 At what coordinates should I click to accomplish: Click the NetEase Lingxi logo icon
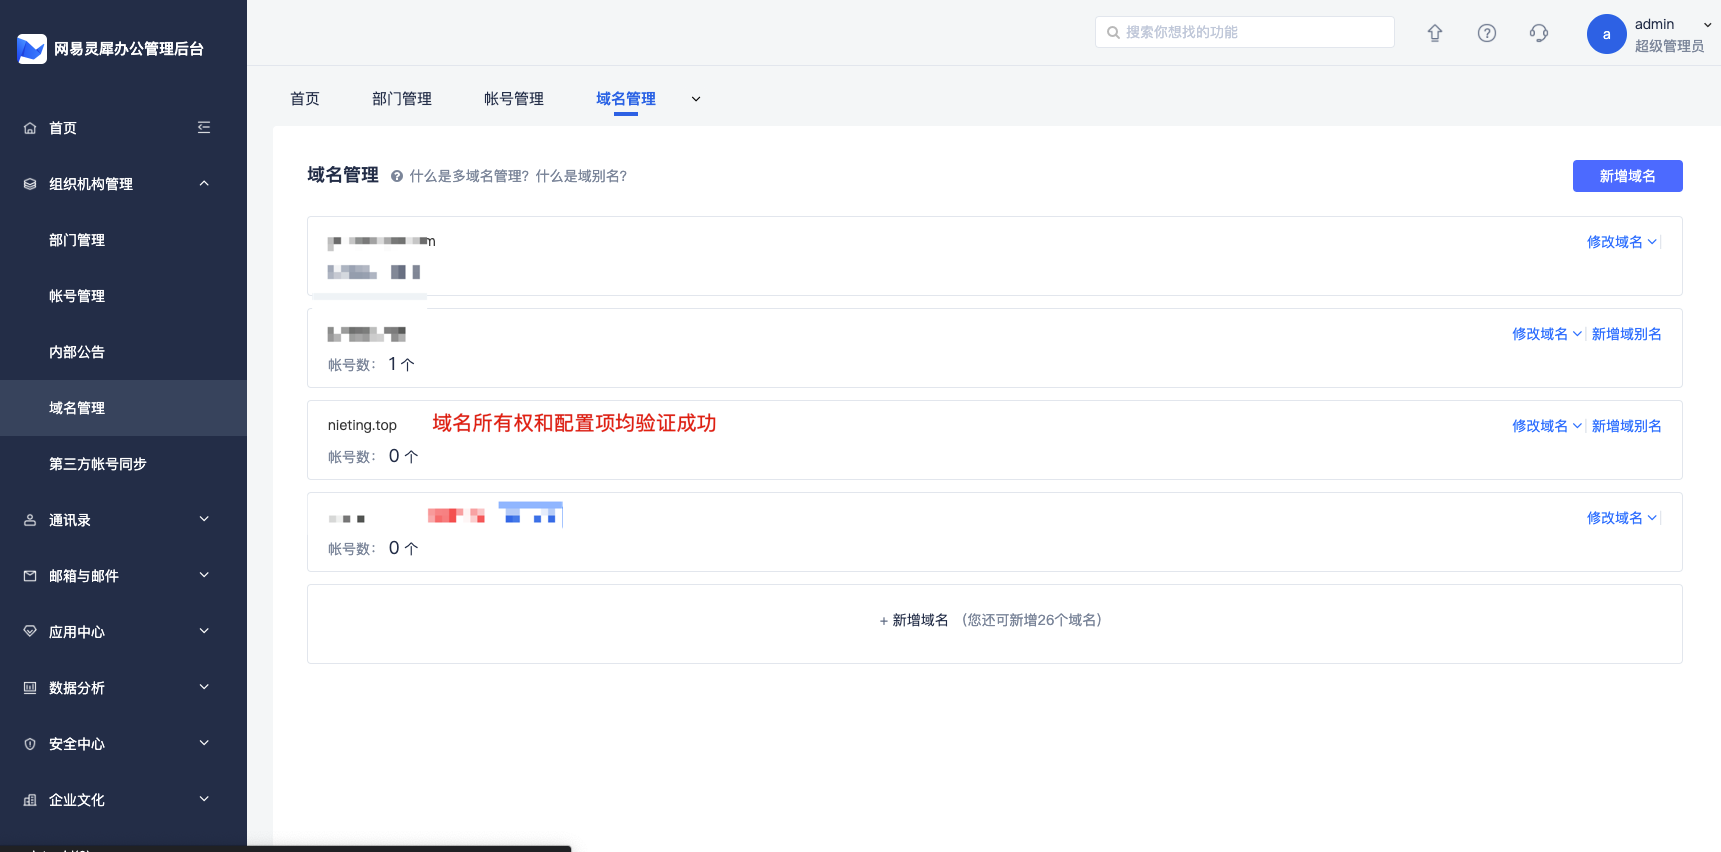pos(32,48)
